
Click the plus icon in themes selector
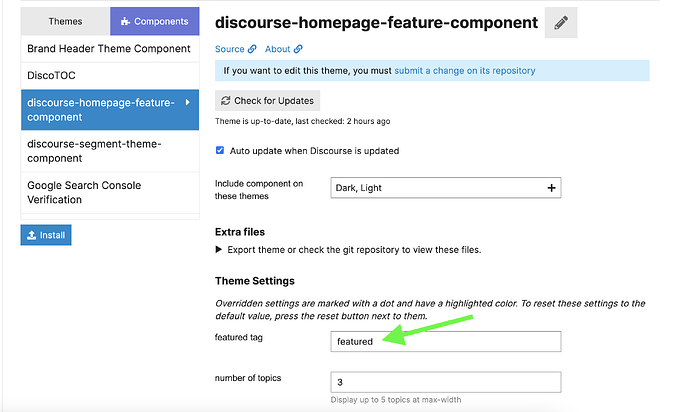[551, 188]
